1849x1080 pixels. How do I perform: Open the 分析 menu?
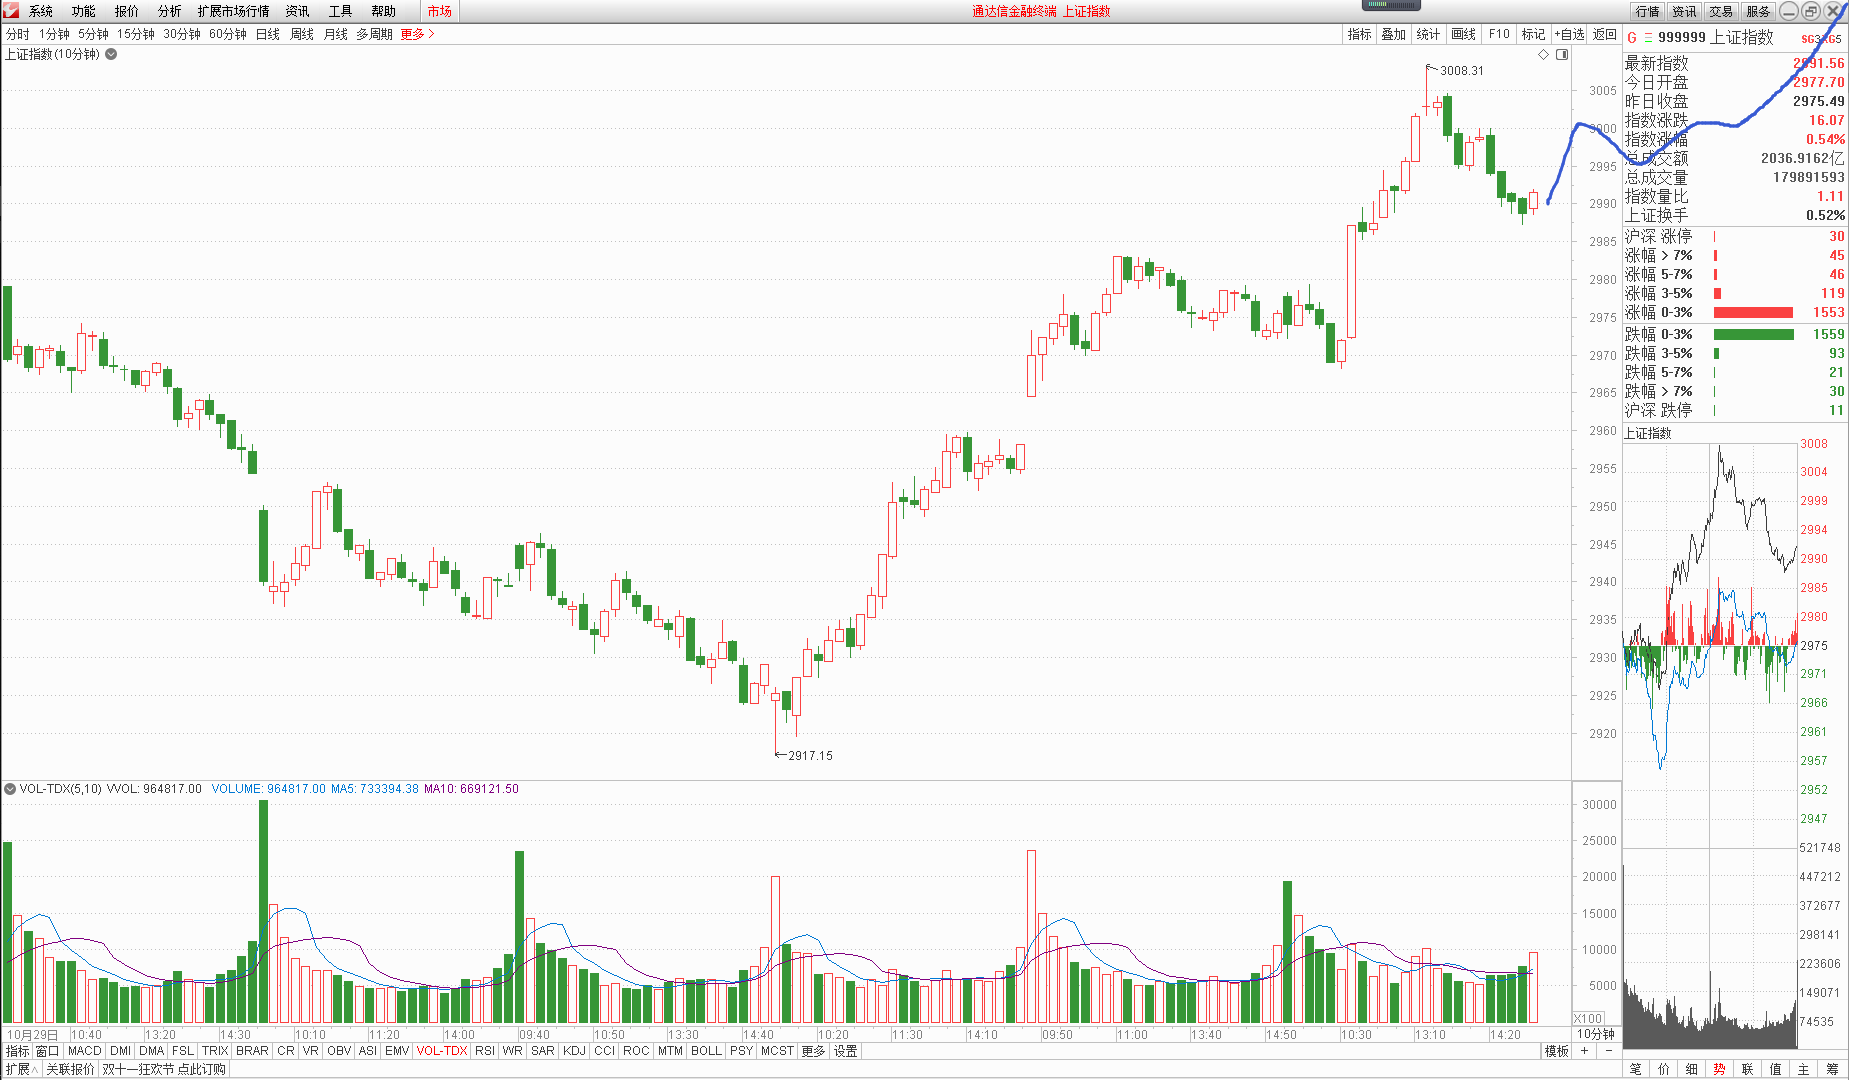click(169, 11)
